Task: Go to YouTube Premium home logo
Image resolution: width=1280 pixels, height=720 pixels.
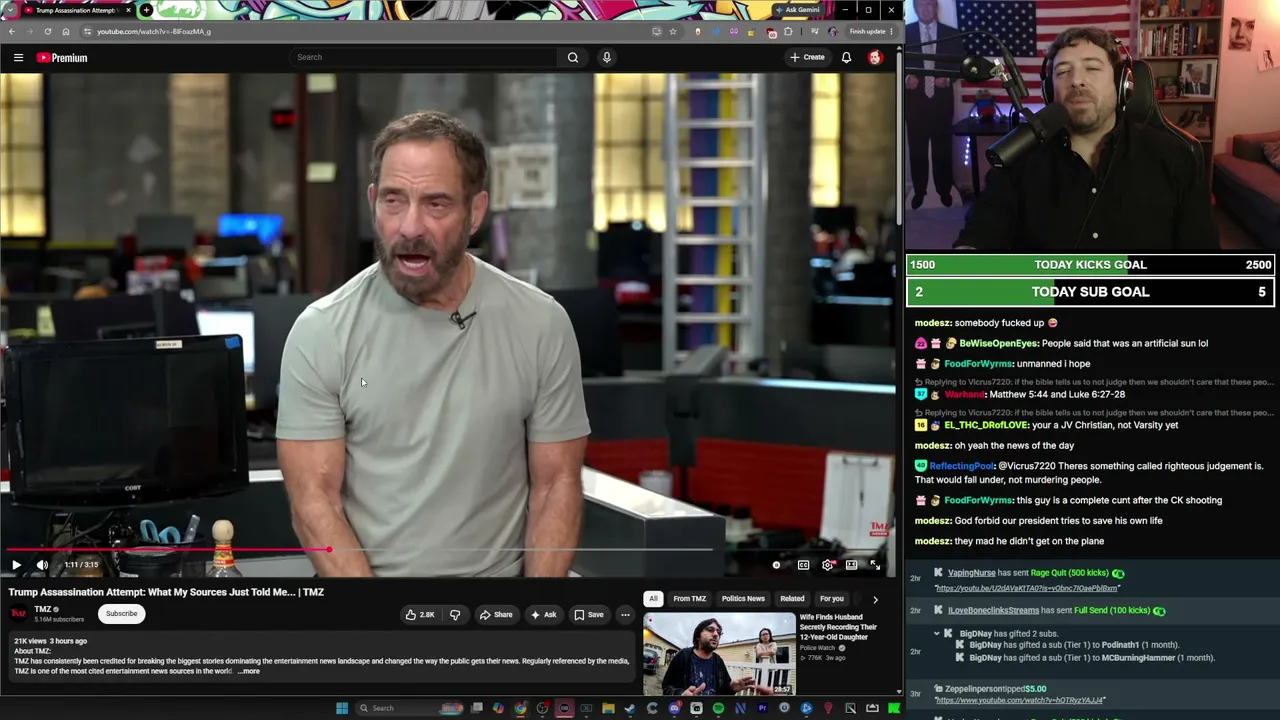Action: click(x=62, y=57)
